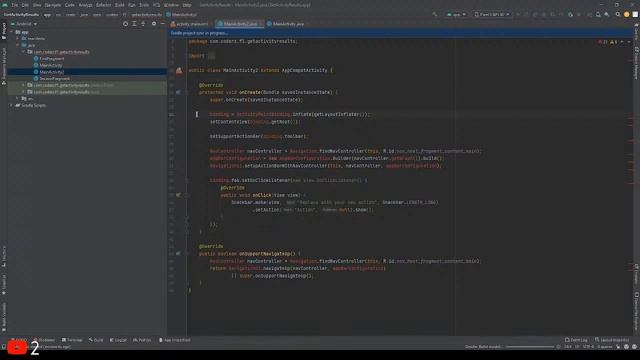This screenshot has width=640, height=360.
Task: Open the View menu
Action: (37, 5)
